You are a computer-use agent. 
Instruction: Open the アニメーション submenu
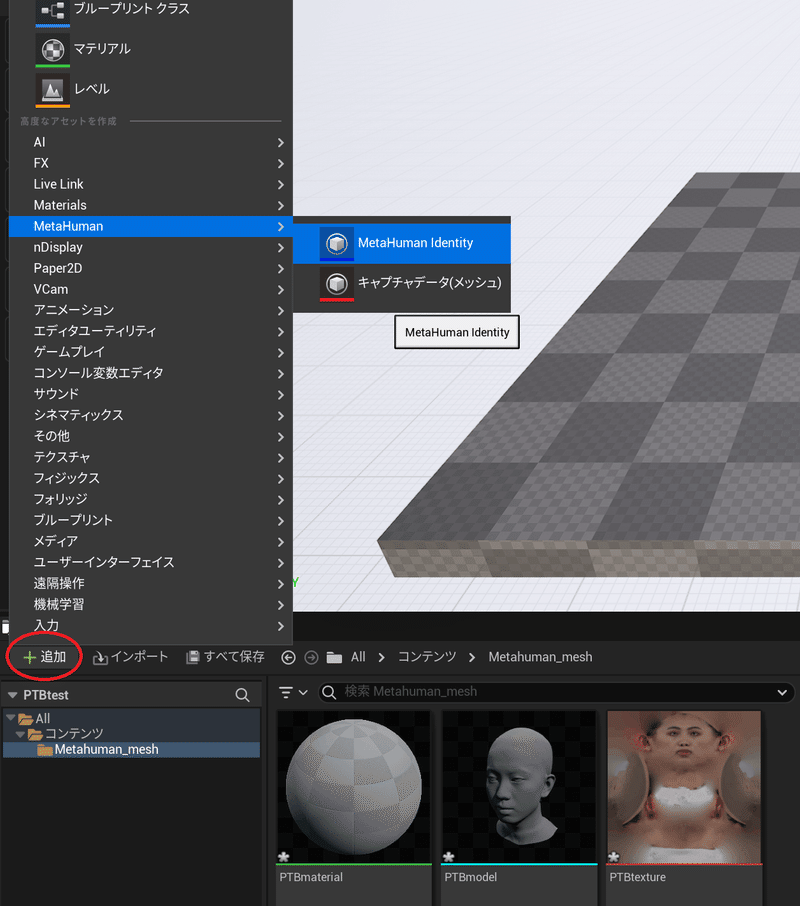pos(151,310)
